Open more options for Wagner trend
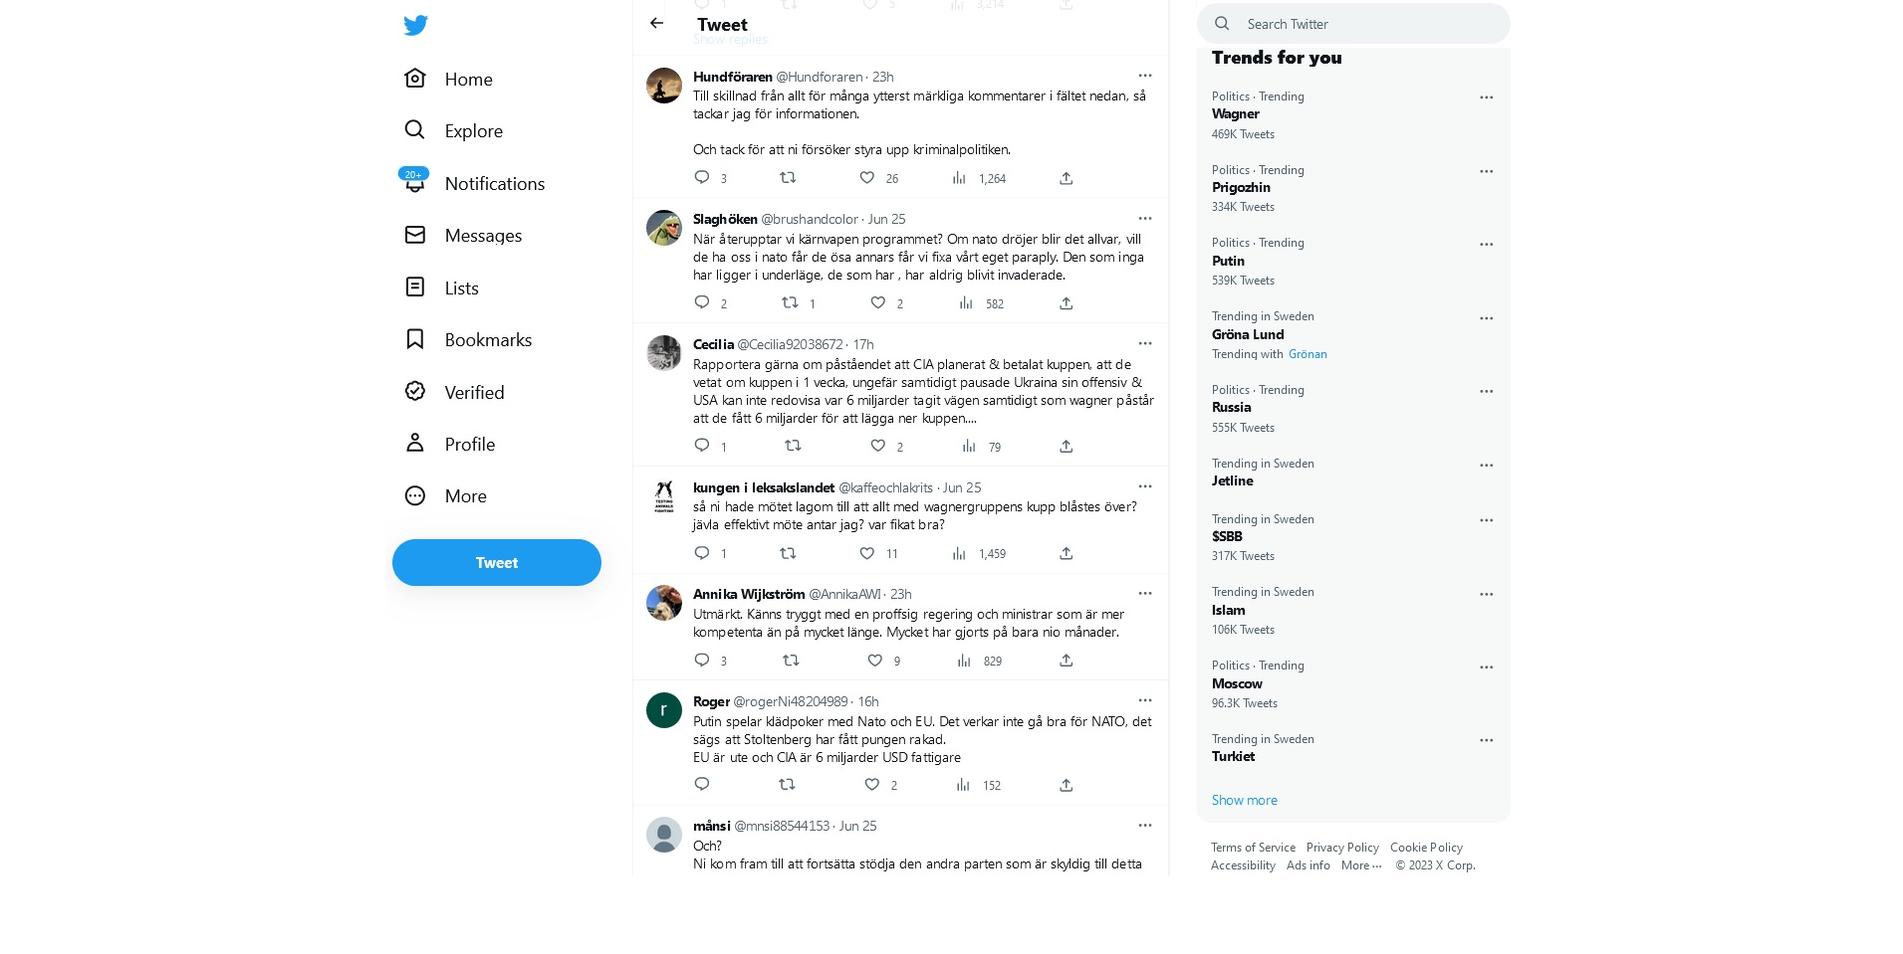Viewport: 1903px width, 954px height. tap(1486, 97)
